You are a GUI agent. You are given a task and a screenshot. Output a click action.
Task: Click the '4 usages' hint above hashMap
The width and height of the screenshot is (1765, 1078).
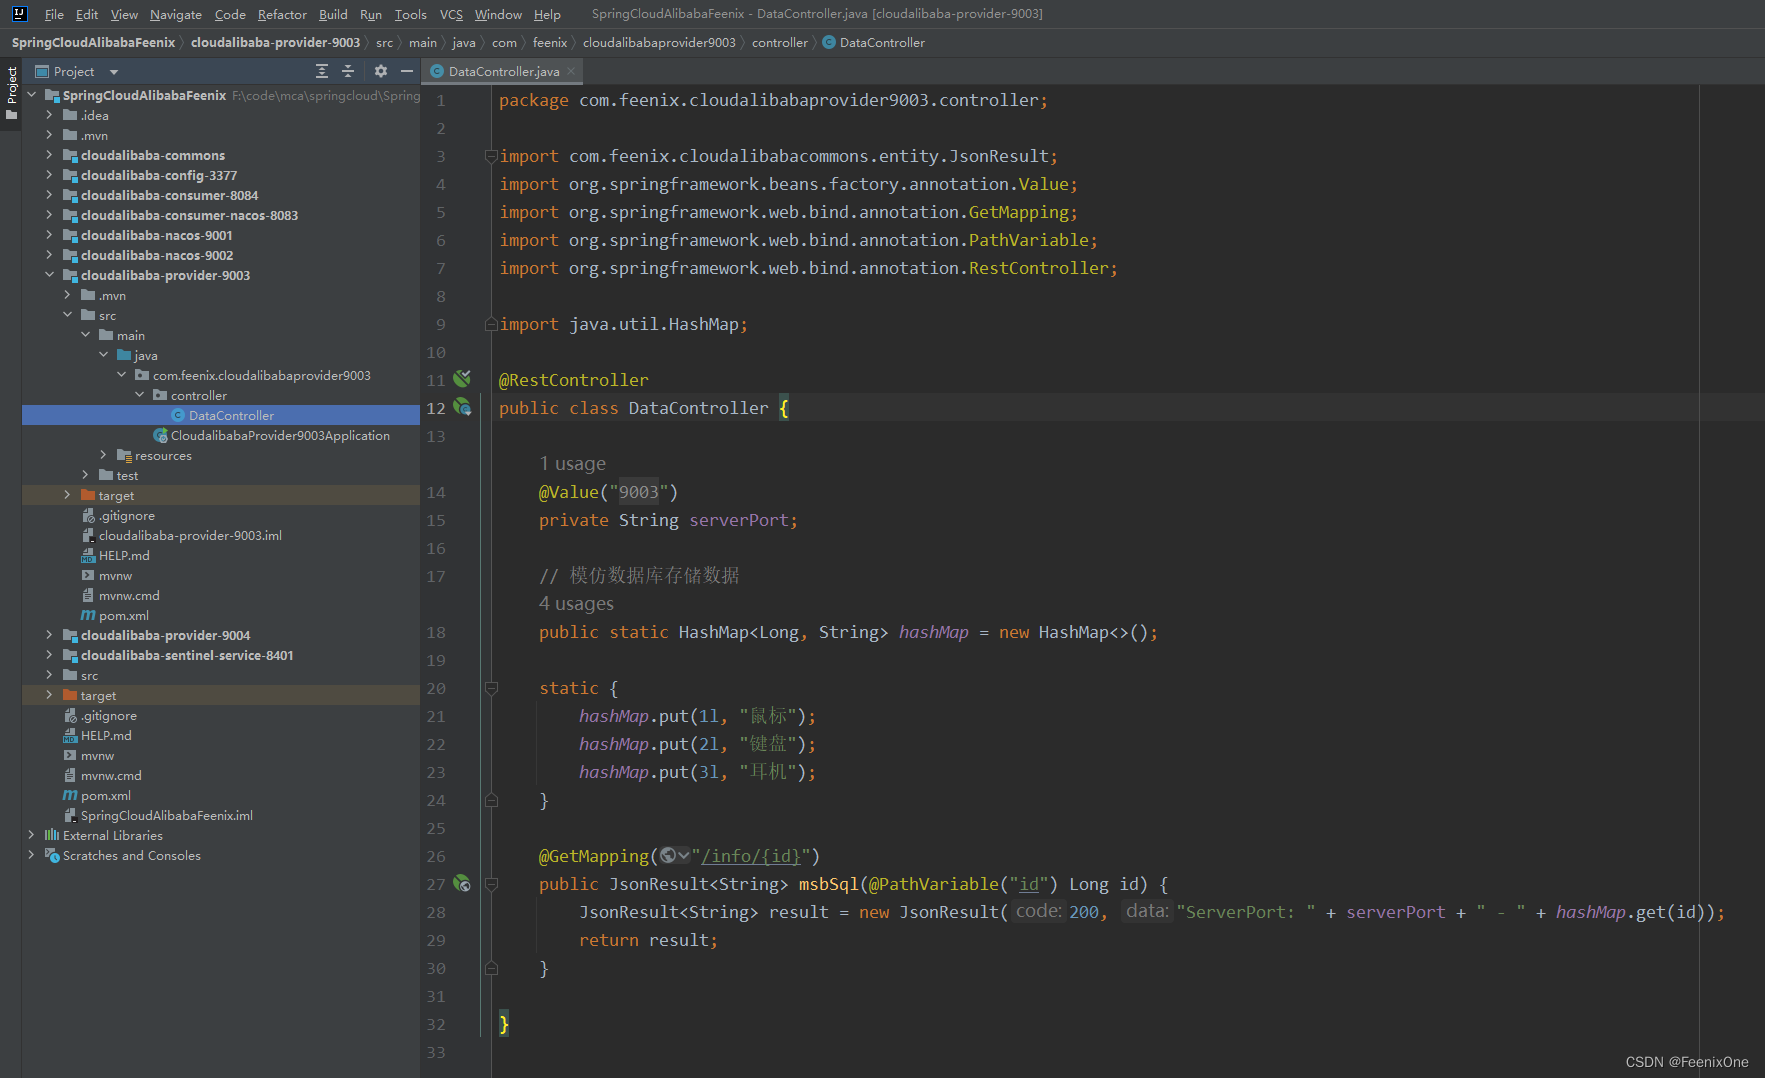click(576, 604)
